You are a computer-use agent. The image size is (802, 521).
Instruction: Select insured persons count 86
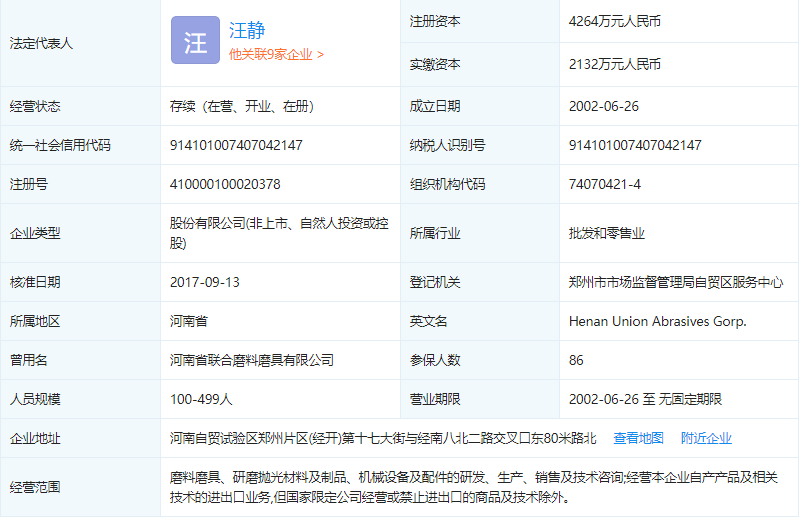click(576, 360)
